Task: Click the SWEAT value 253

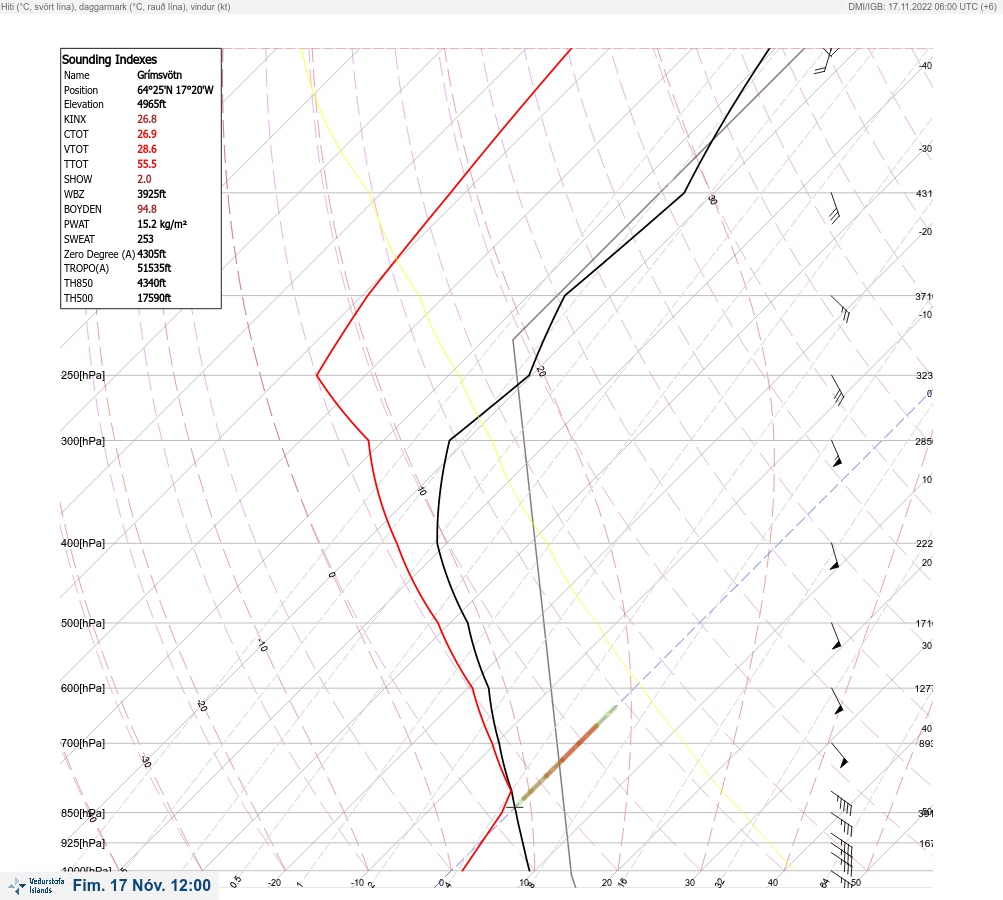Action: pyautogui.click(x=145, y=239)
